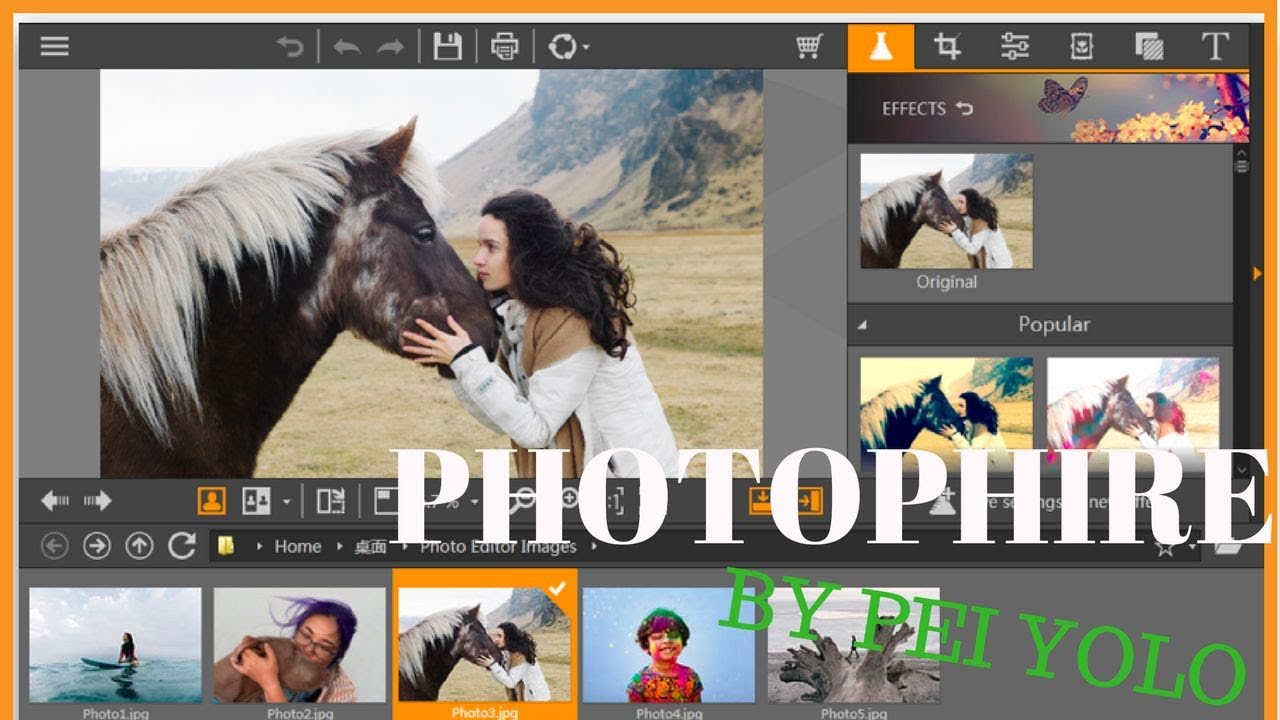Navigate back in folder history
Viewport: 1280px width, 720px height.
54,546
